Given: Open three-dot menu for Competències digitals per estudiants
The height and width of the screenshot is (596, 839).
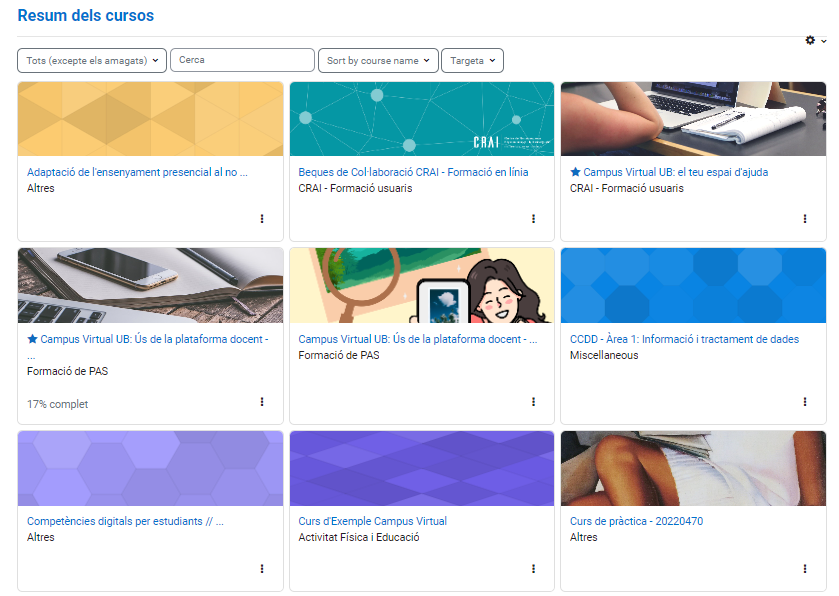Looking at the screenshot, I should click(262, 568).
